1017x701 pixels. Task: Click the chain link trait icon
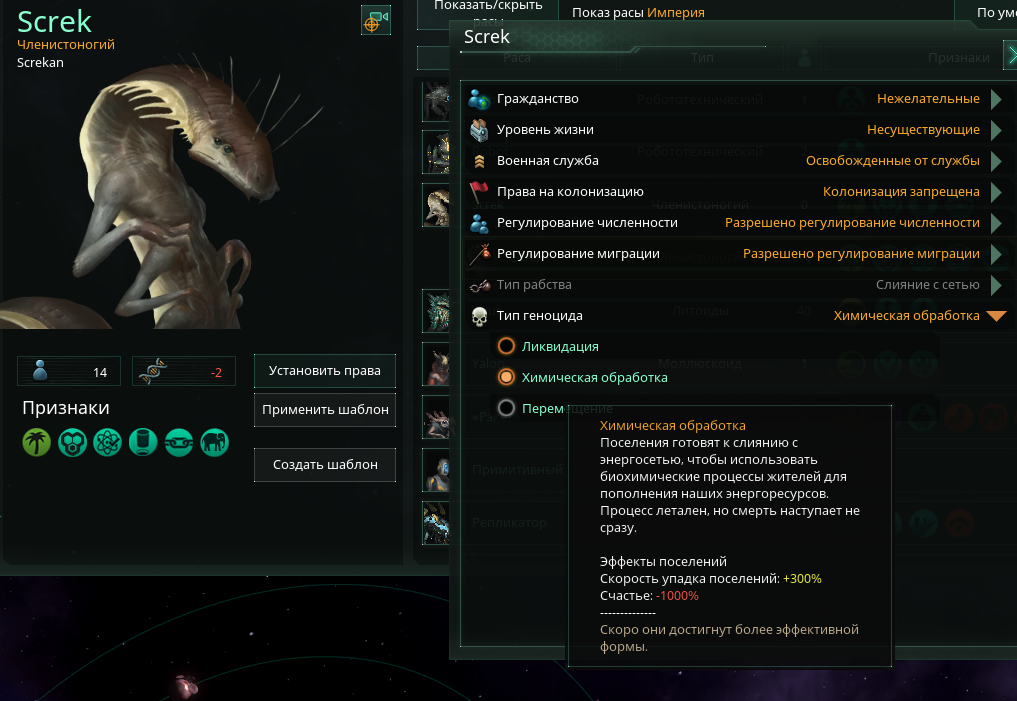[x=179, y=442]
